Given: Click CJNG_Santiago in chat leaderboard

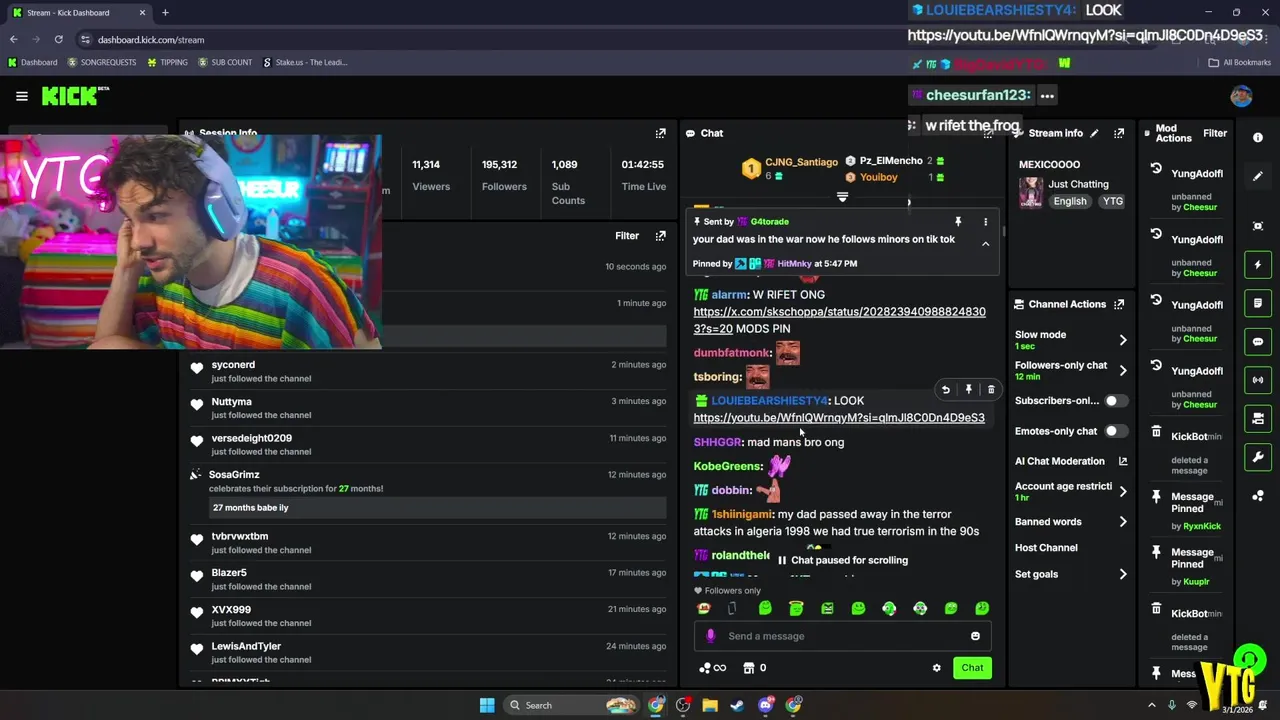Looking at the screenshot, I should pyautogui.click(x=801, y=161).
